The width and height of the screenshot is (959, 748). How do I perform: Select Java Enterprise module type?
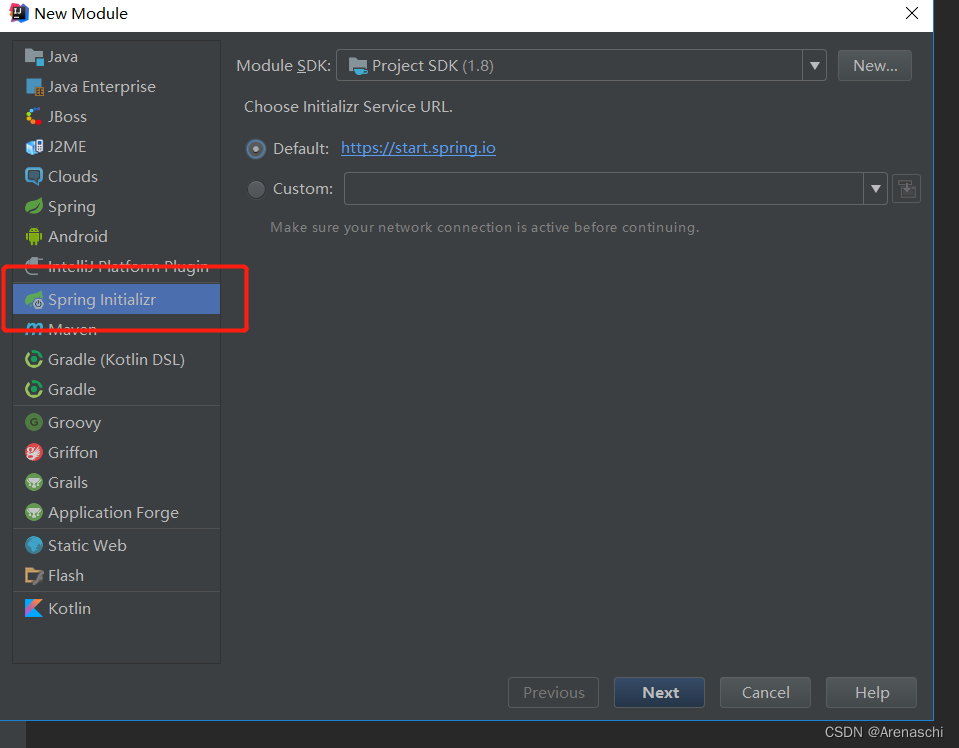pyautogui.click(x=116, y=87)
